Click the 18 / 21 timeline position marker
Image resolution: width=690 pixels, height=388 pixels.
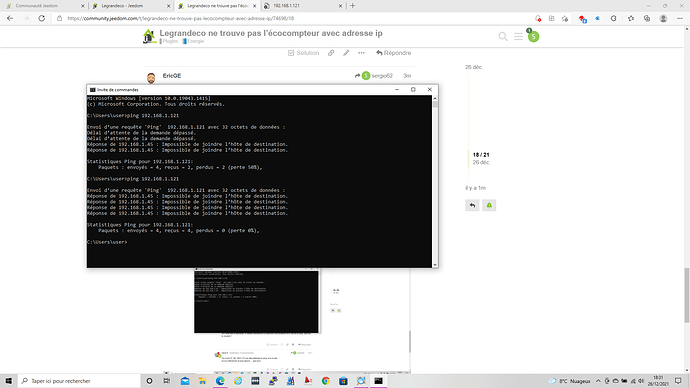click(481, 155)
